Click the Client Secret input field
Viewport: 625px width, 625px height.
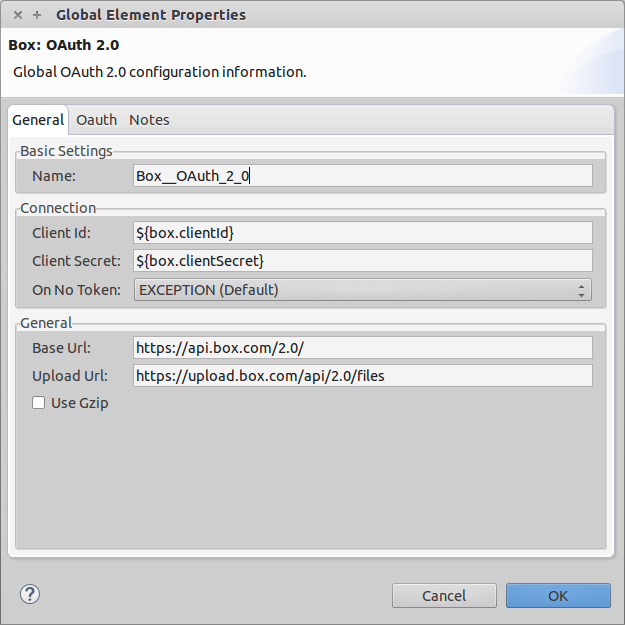pos(363,261)
